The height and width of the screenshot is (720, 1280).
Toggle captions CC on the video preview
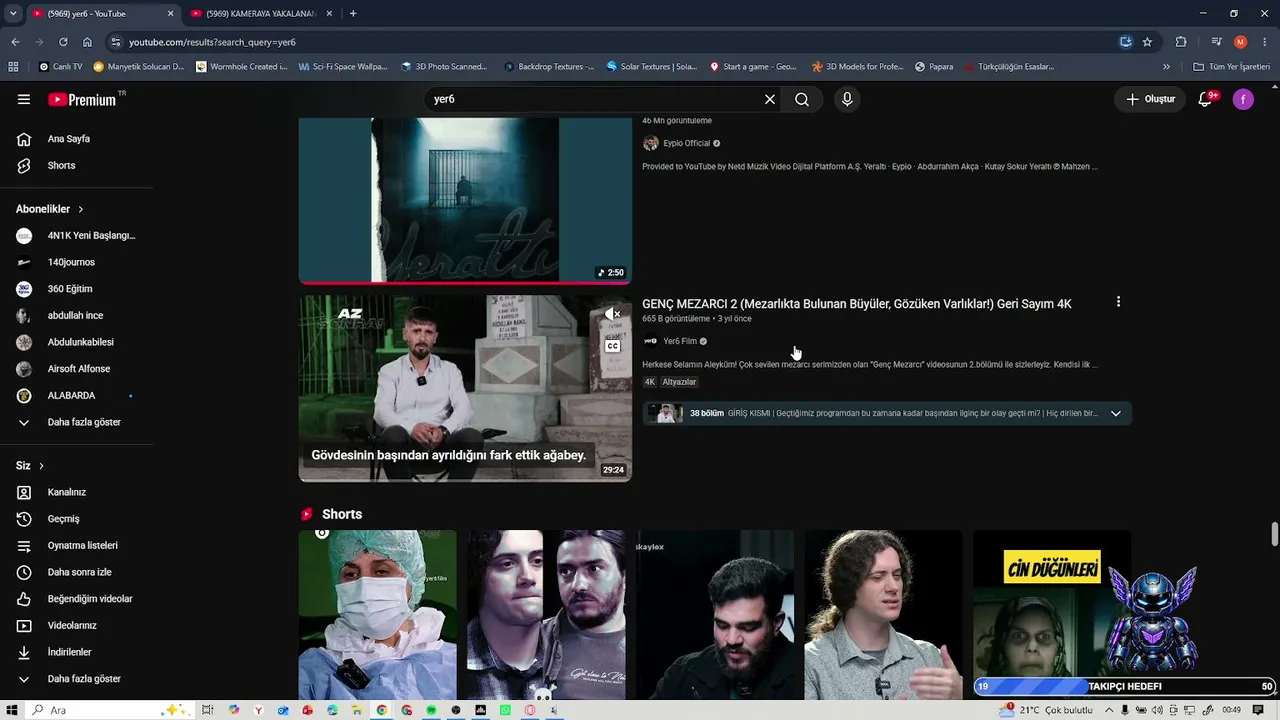click(x=612, y=346)
